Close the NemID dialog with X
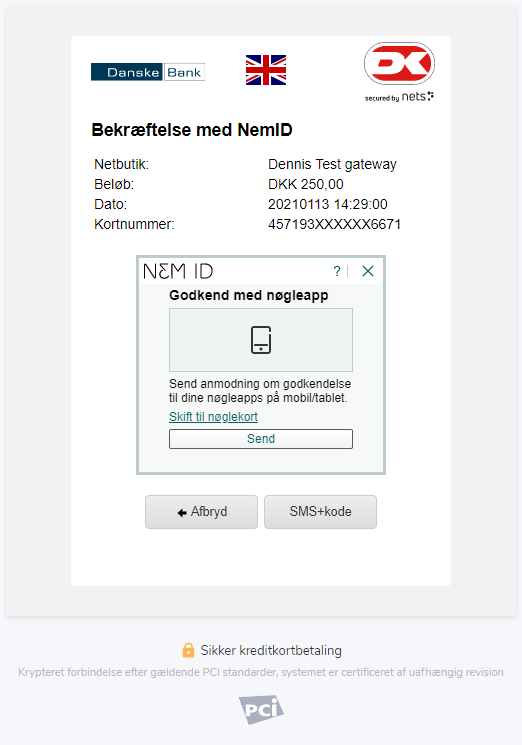522x745 pixels. pos(368,271)
